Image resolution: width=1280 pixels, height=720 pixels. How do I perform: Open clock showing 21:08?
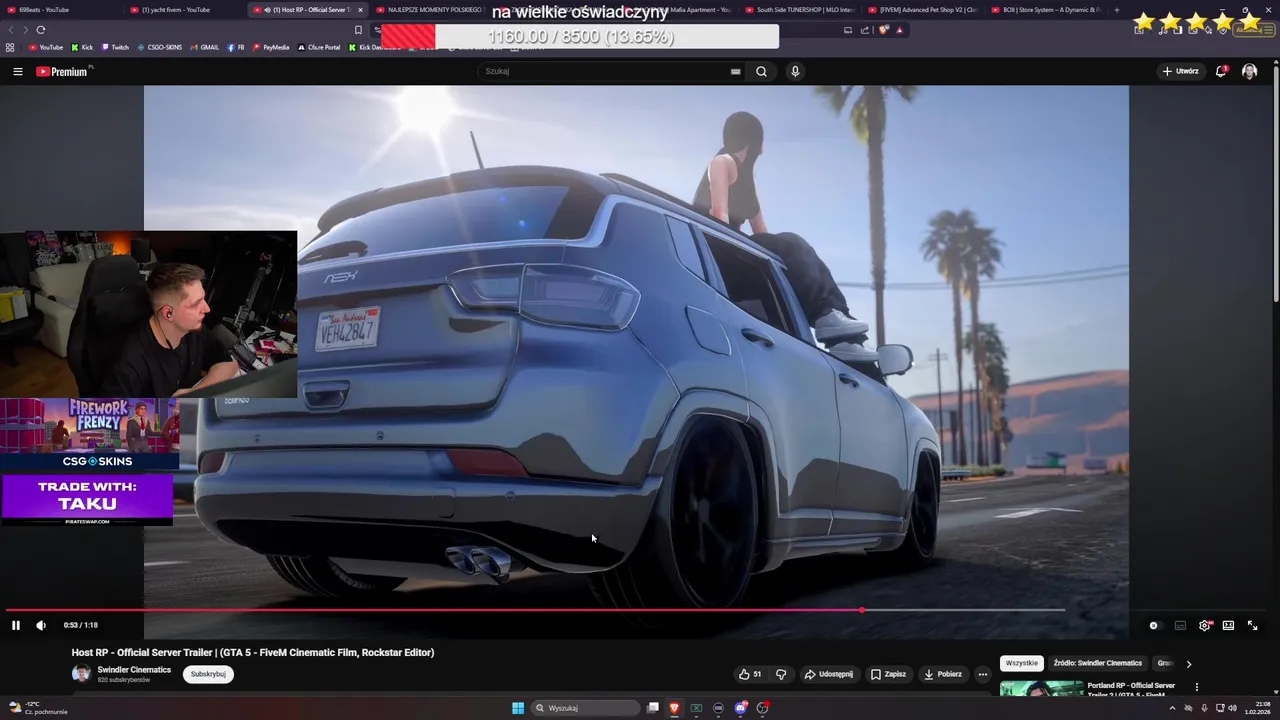1257,708
